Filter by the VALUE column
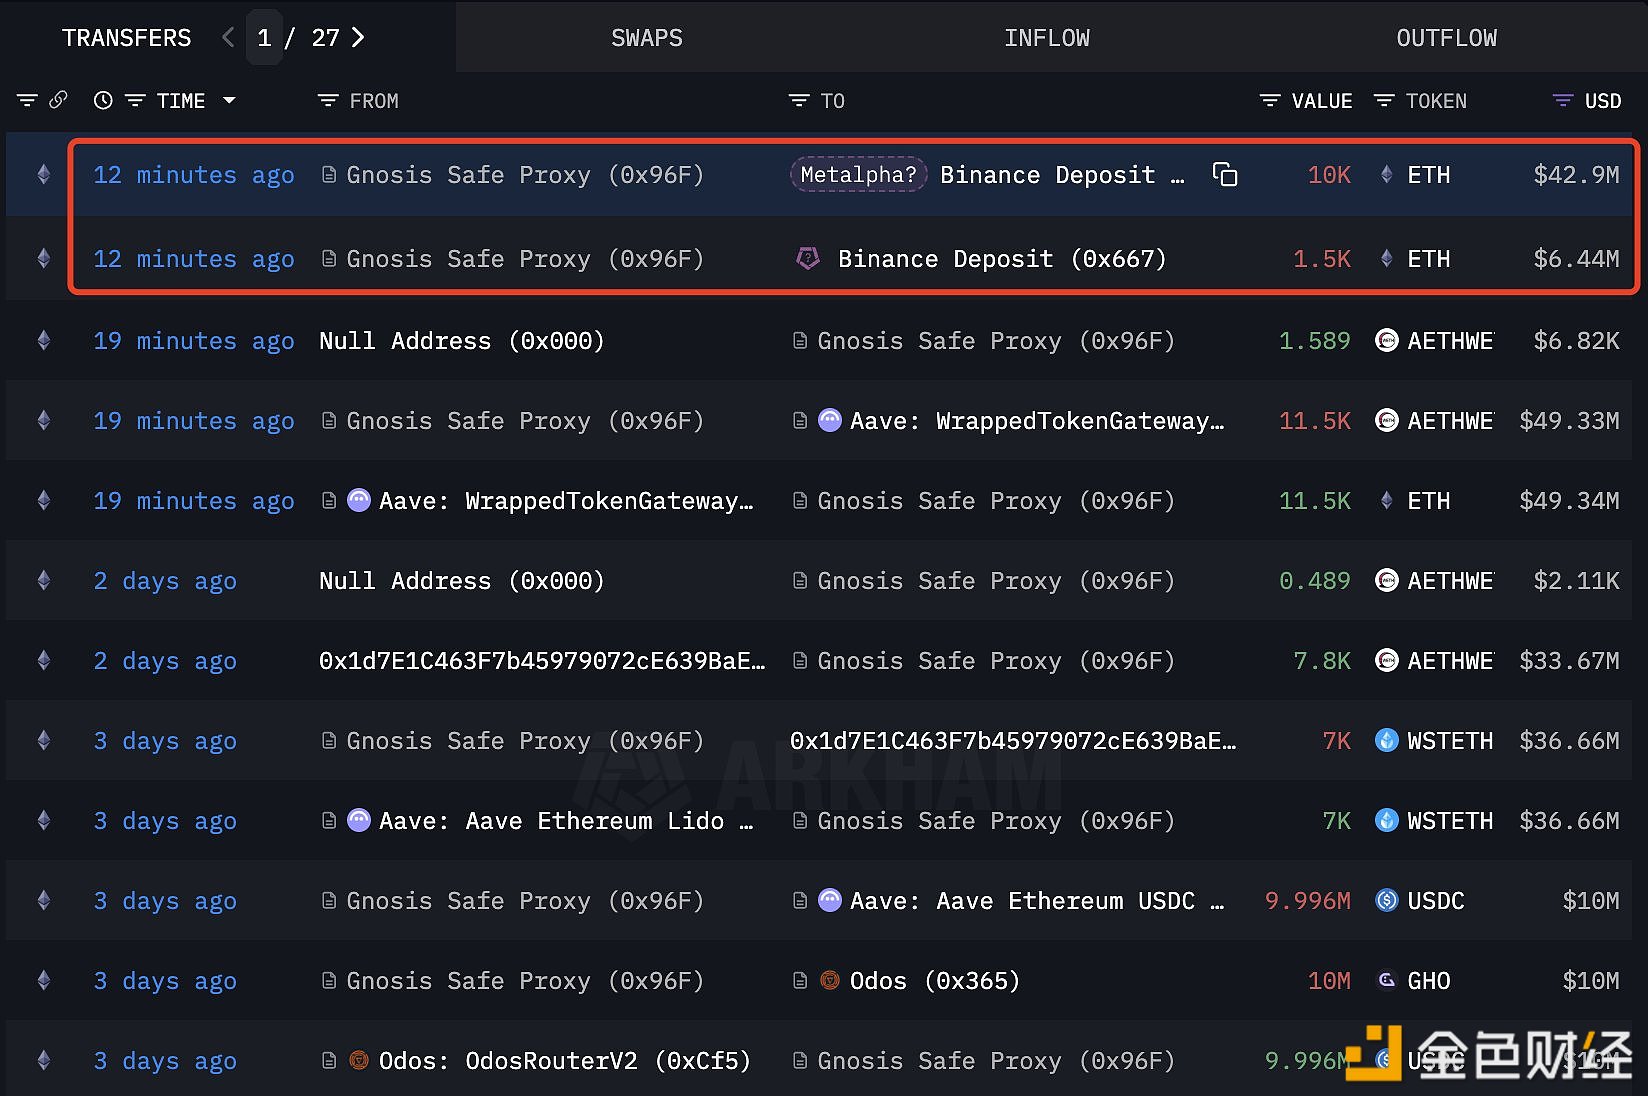The width and height of the screenshot is (1648, 1096). click(1270, 101)
